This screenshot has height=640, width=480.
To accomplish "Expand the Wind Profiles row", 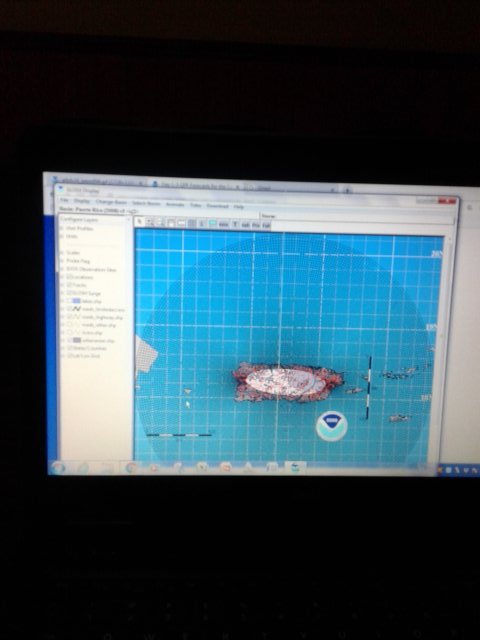I will (x=62, y=228).
